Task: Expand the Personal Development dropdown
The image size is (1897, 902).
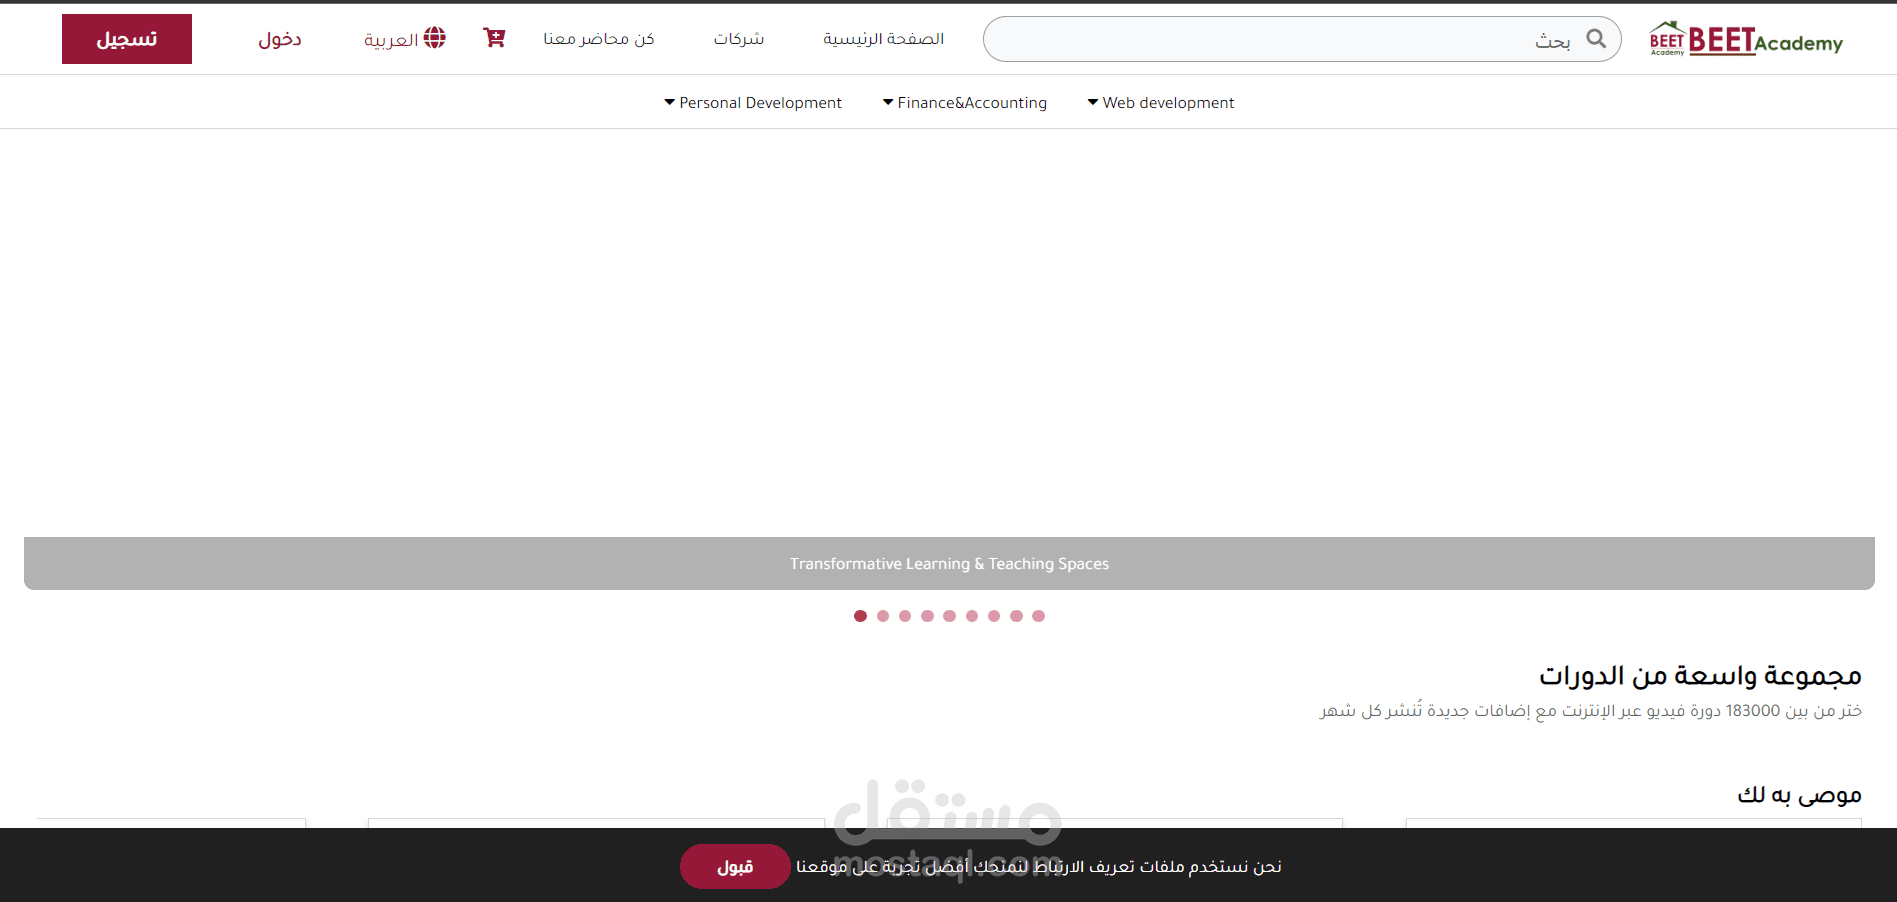Action: tap(752, 102)
